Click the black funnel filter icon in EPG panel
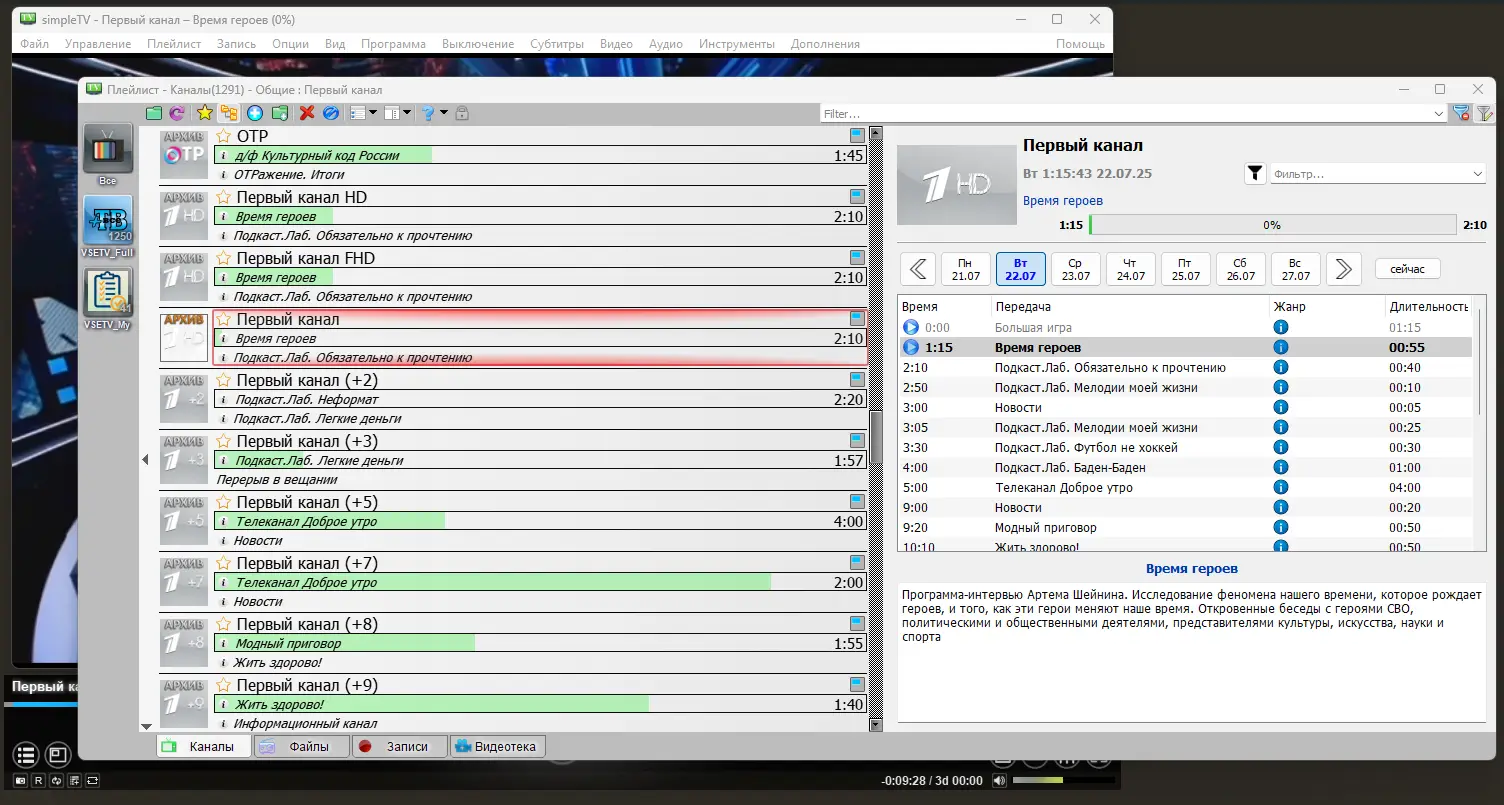This screenshot has width=1504, height=805. (1255, 173)
